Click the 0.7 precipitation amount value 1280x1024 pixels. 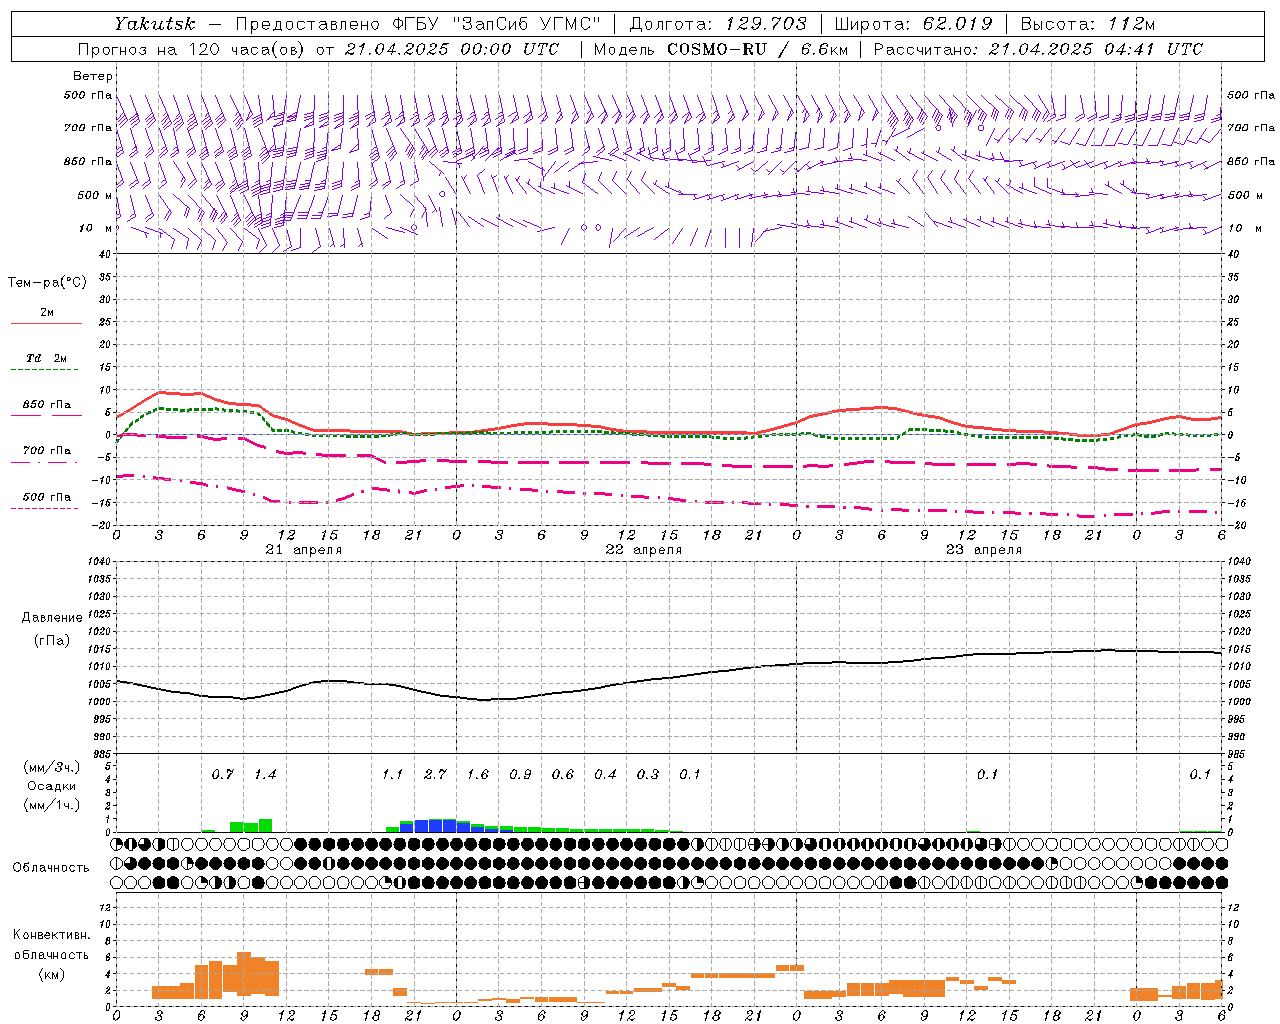coord(222,774)
